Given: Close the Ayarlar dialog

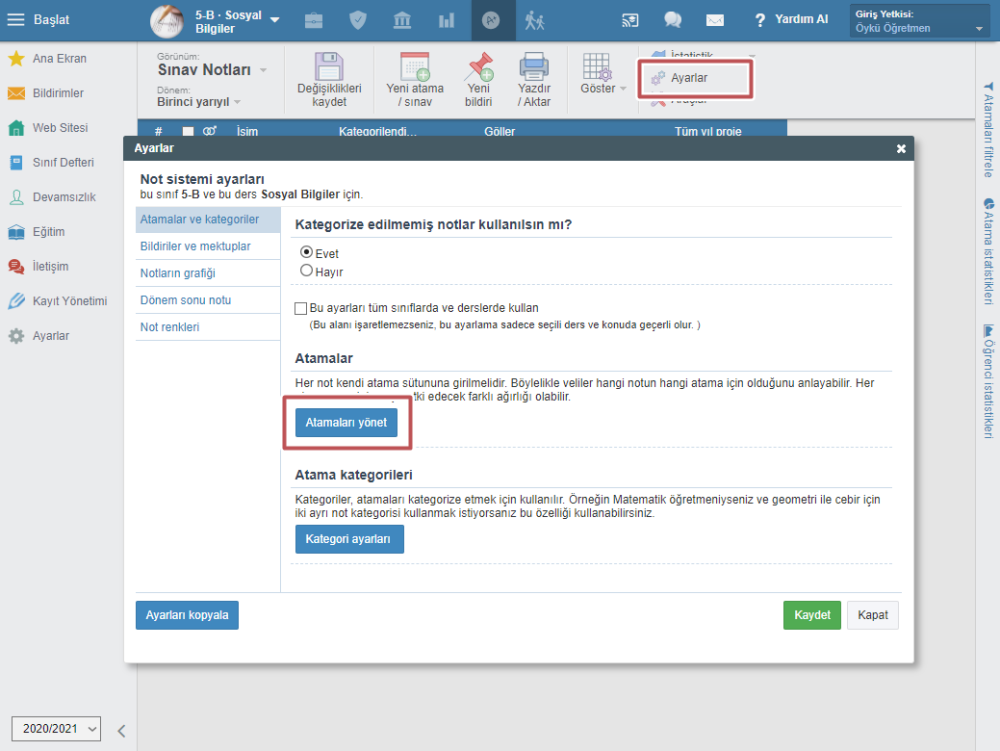Looking at the screenshot, I should pyautogui.click(x=901, y=149).
